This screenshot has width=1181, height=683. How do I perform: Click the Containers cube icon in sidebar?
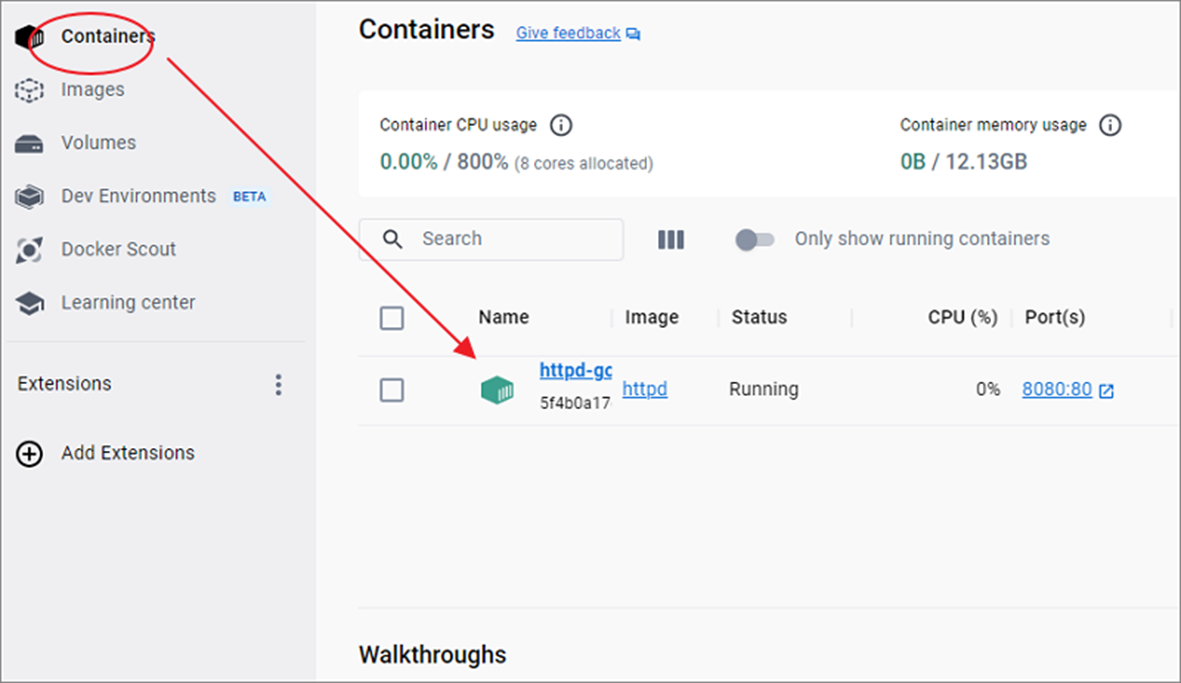point(29,36)
